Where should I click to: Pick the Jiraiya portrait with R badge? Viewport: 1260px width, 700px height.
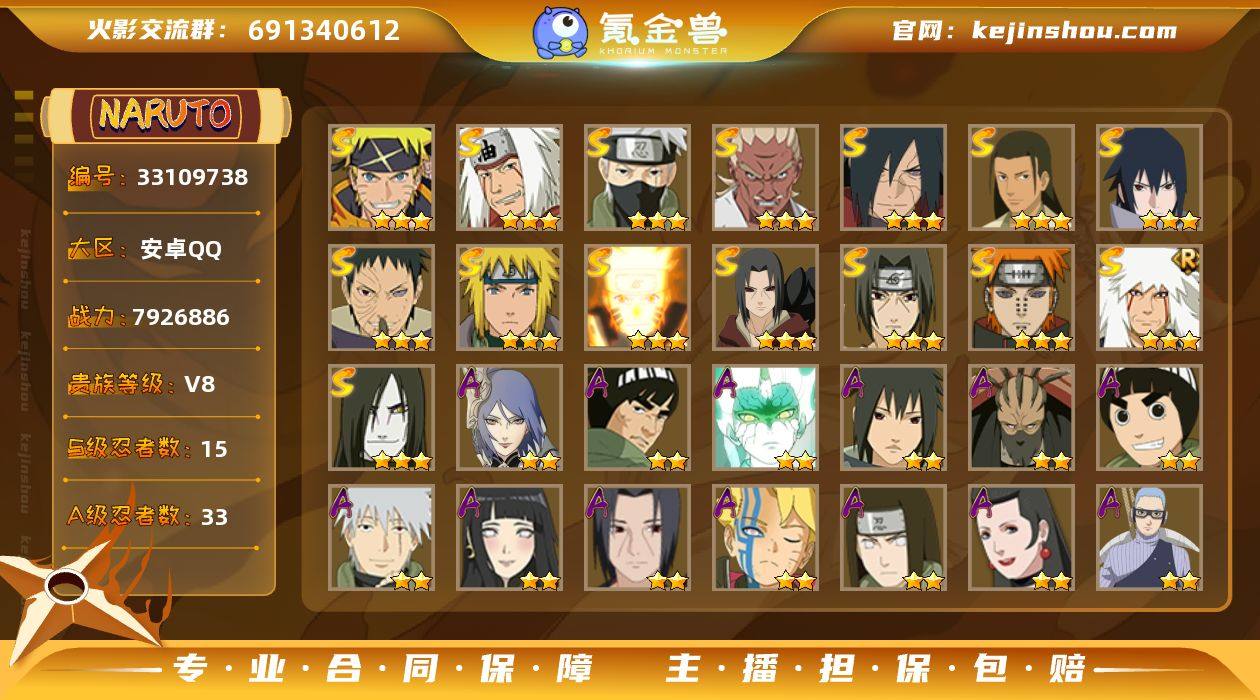1149,298
